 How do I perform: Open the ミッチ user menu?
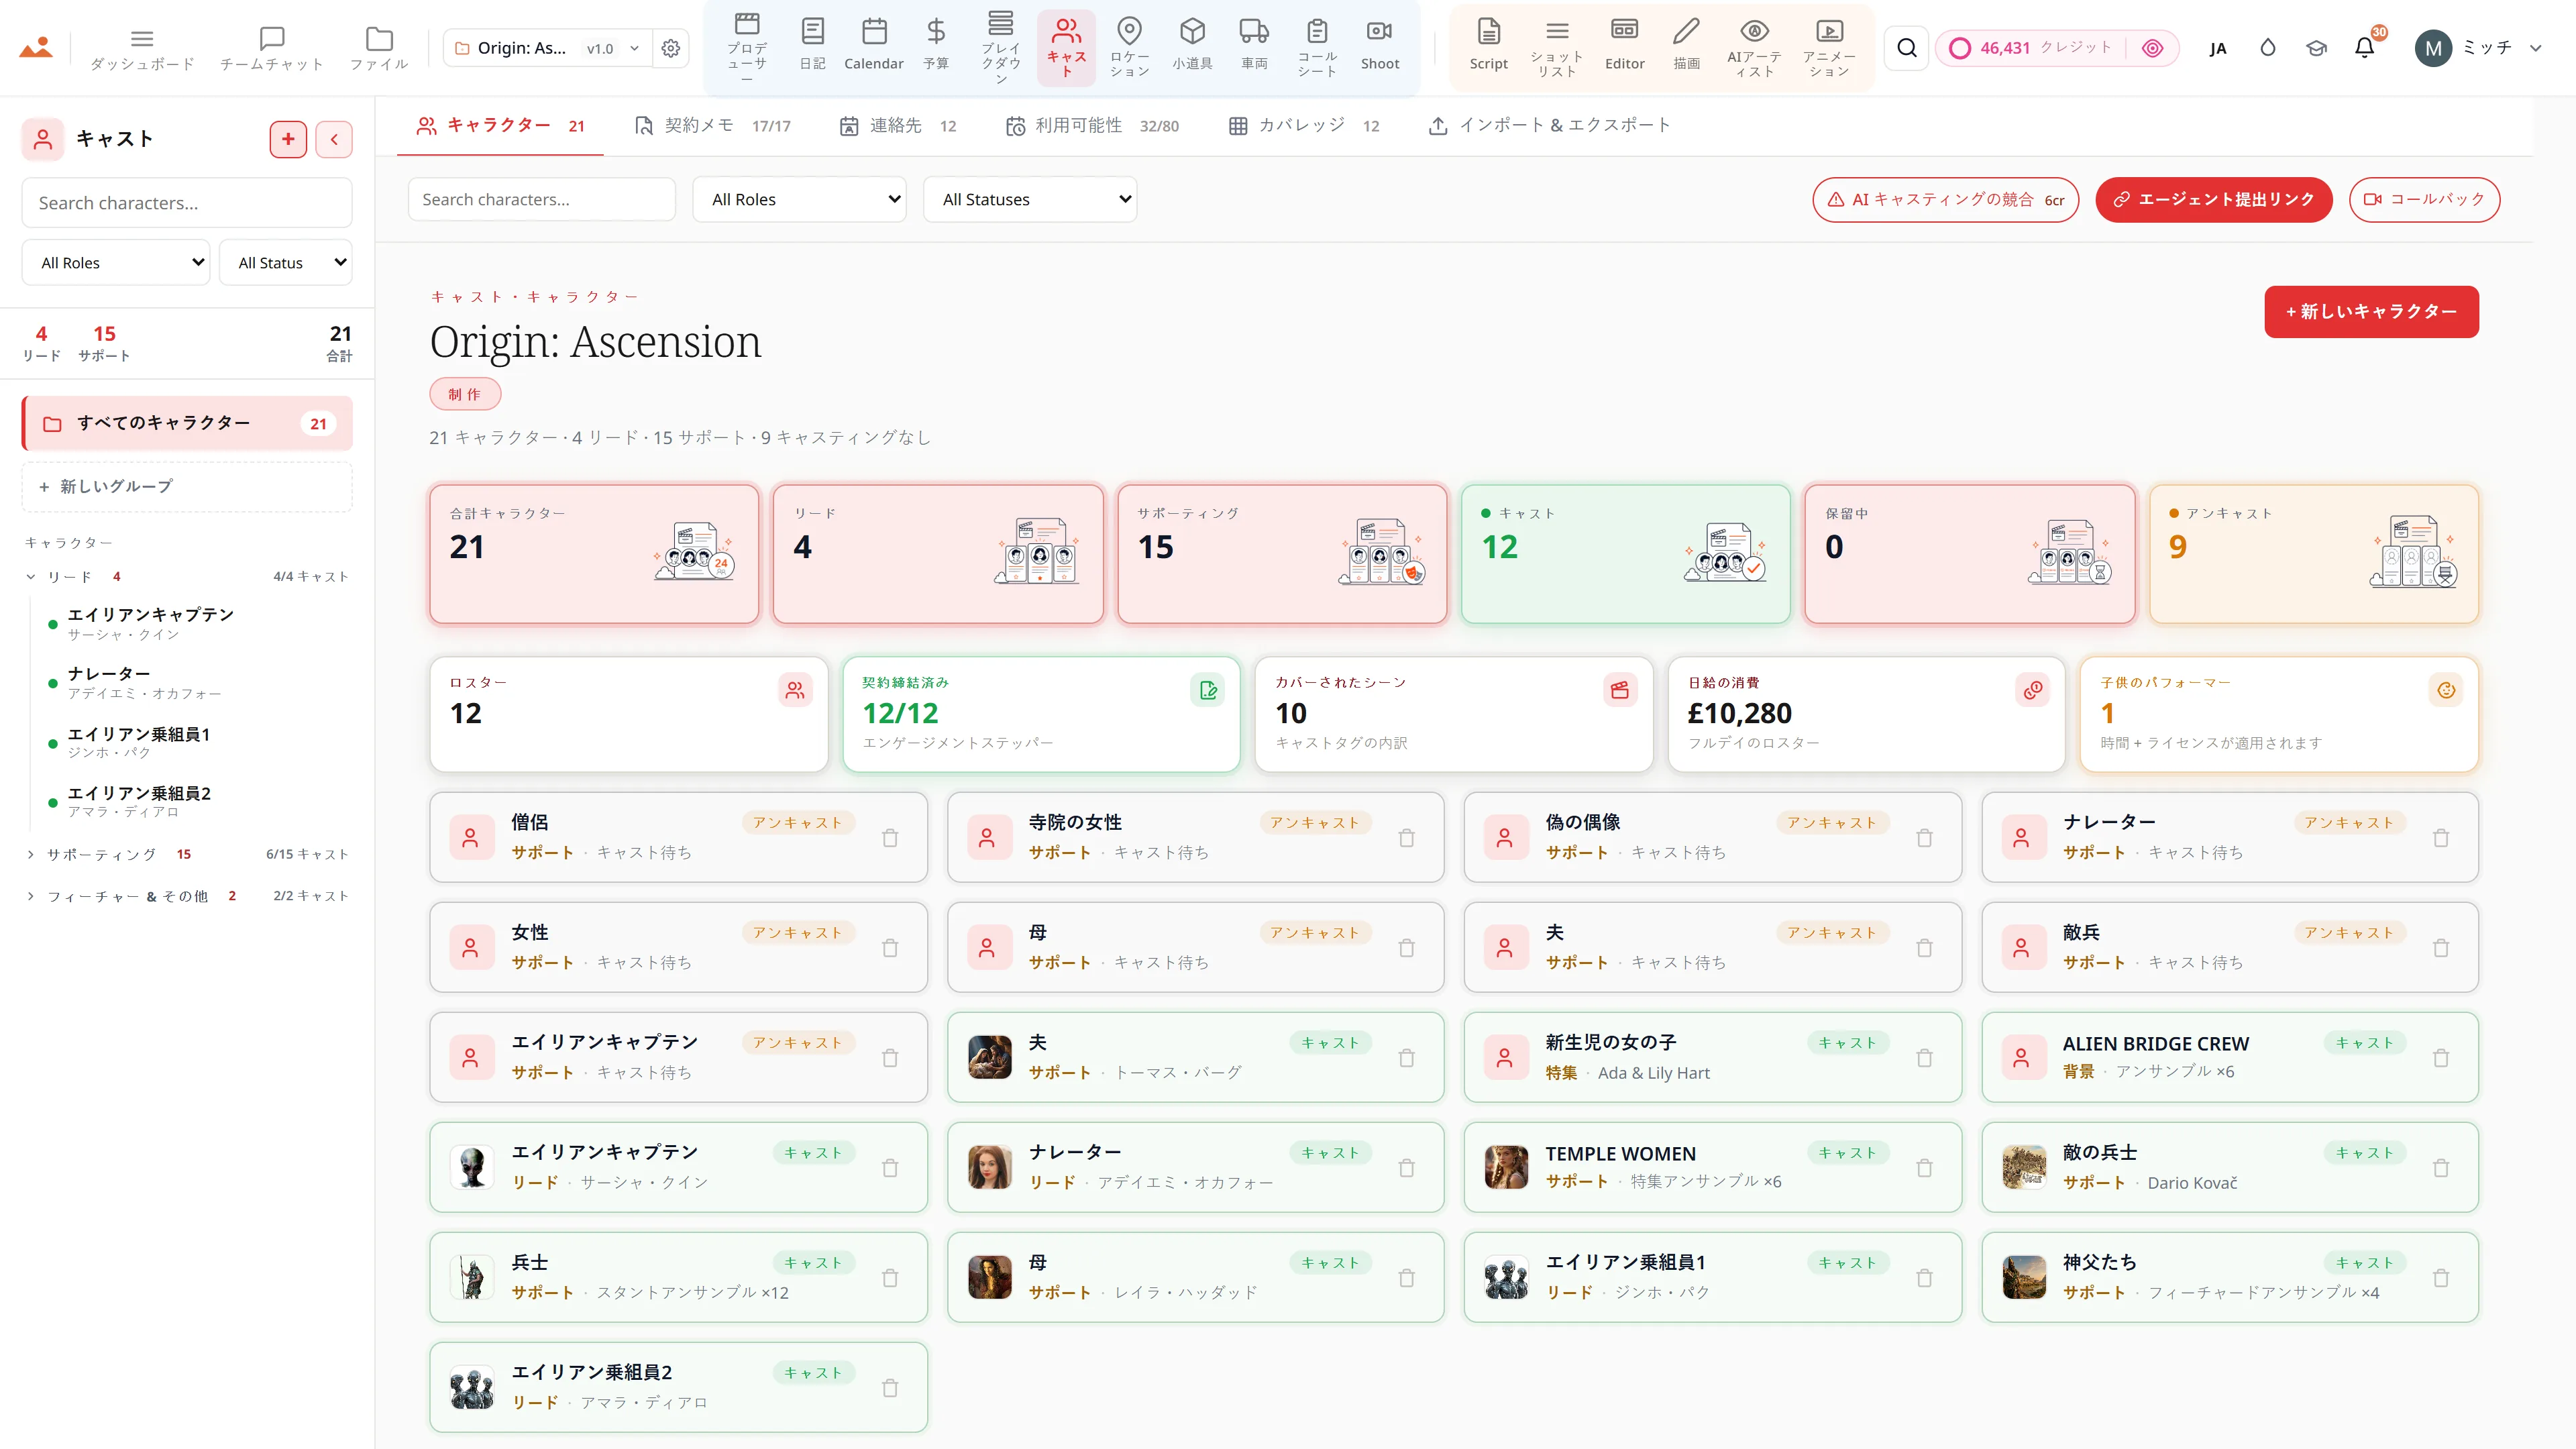(2479, 48)
